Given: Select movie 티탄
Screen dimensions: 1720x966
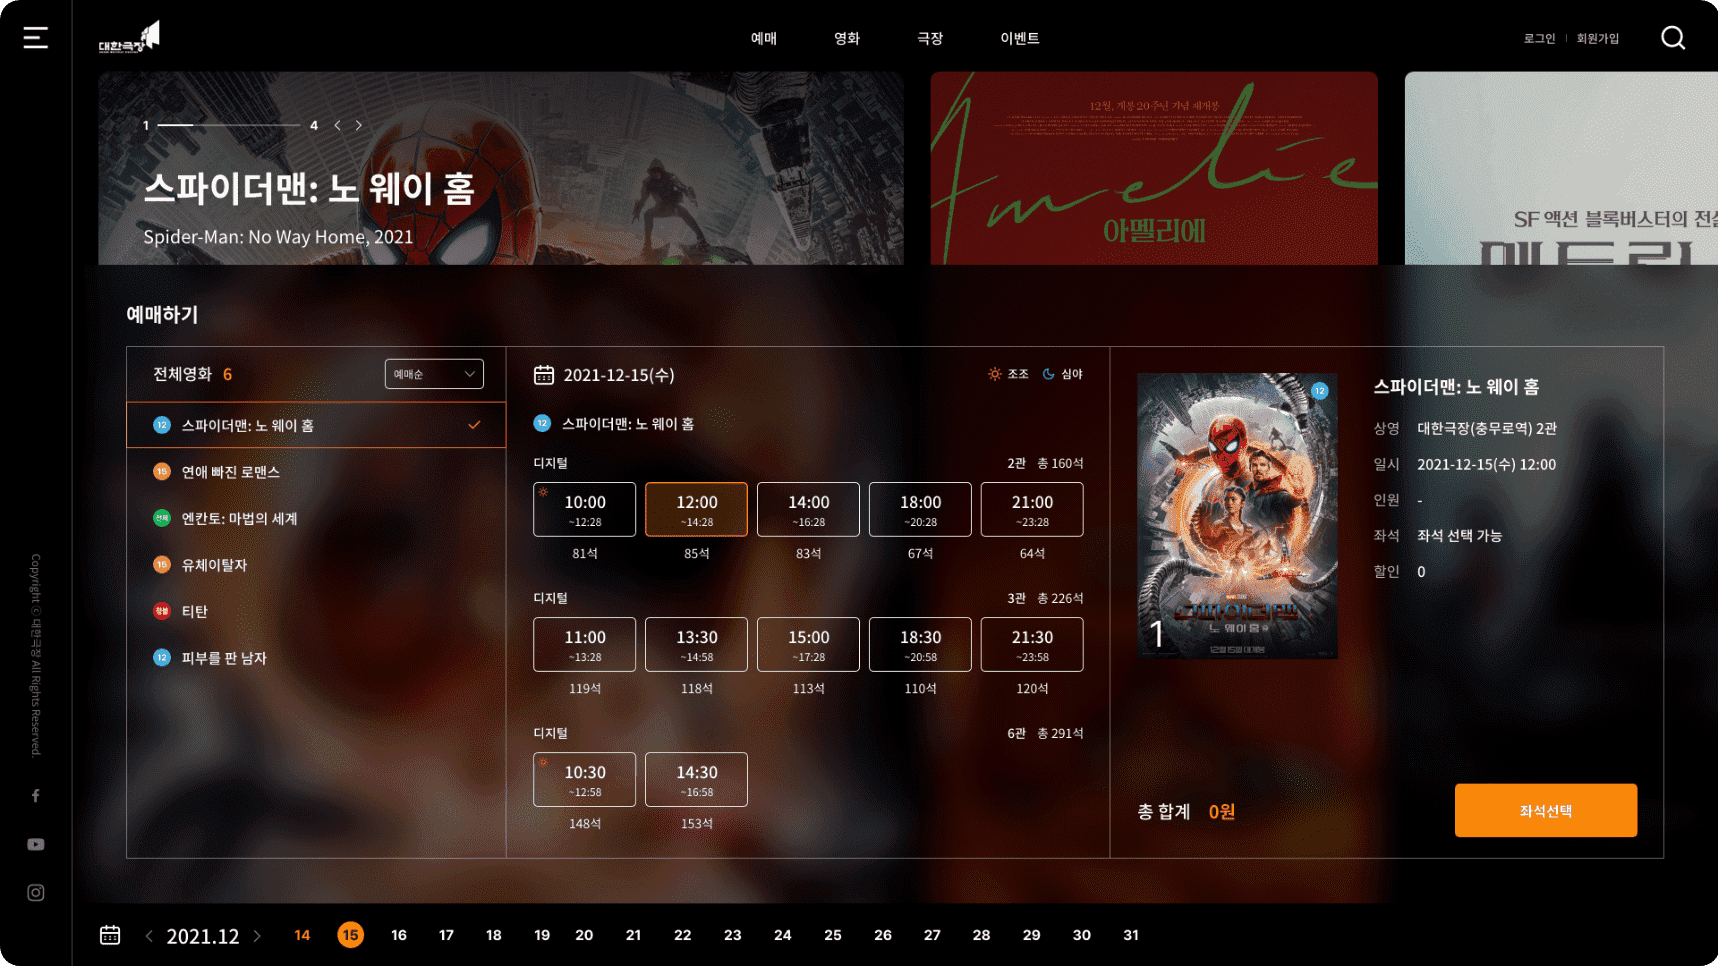Looking at the screenshot, I should pyautogui.click(x=316, y=611).
